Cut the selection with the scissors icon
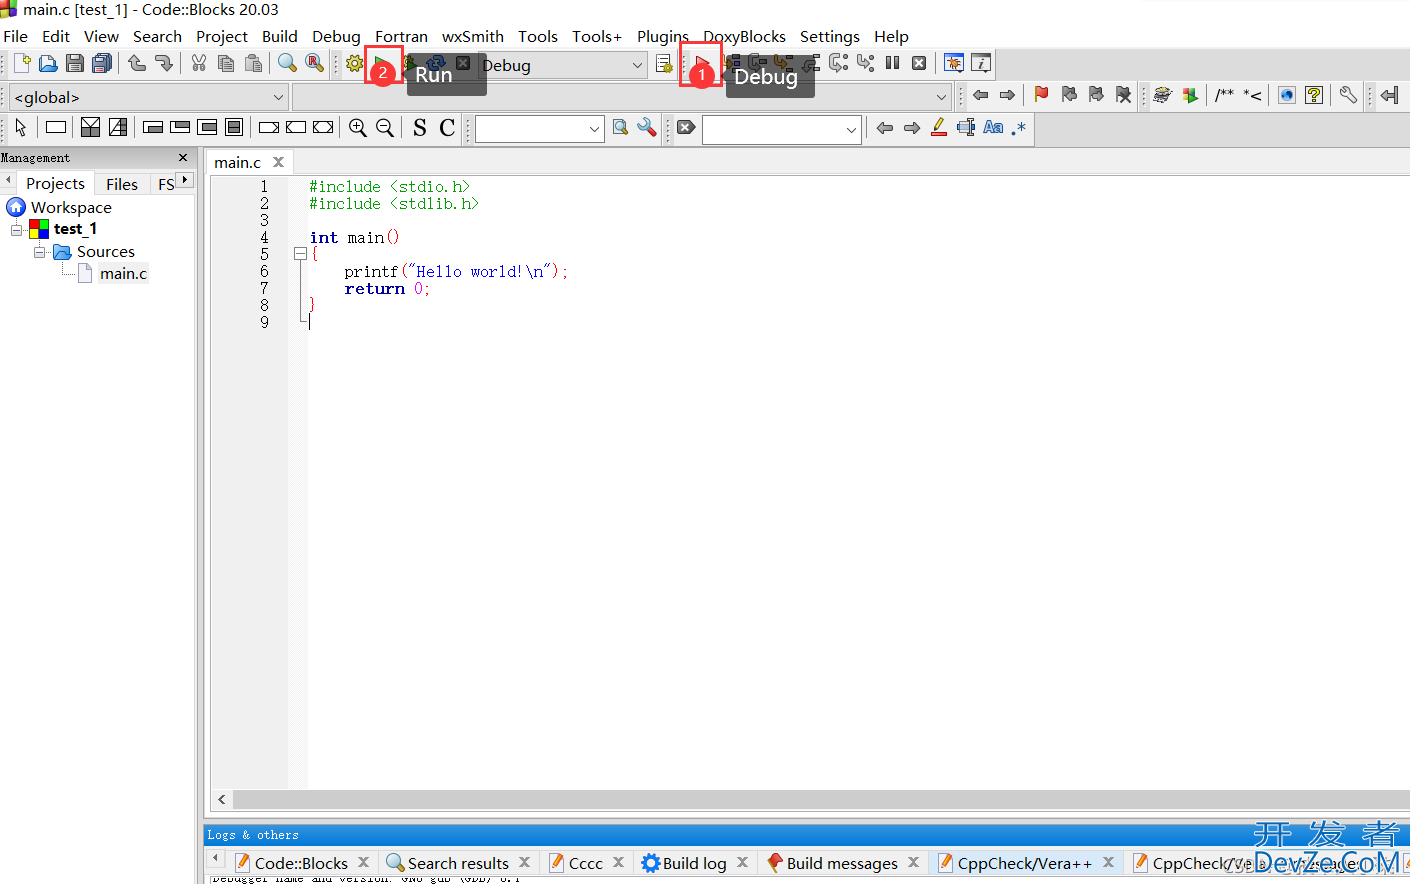 [199, 64]
